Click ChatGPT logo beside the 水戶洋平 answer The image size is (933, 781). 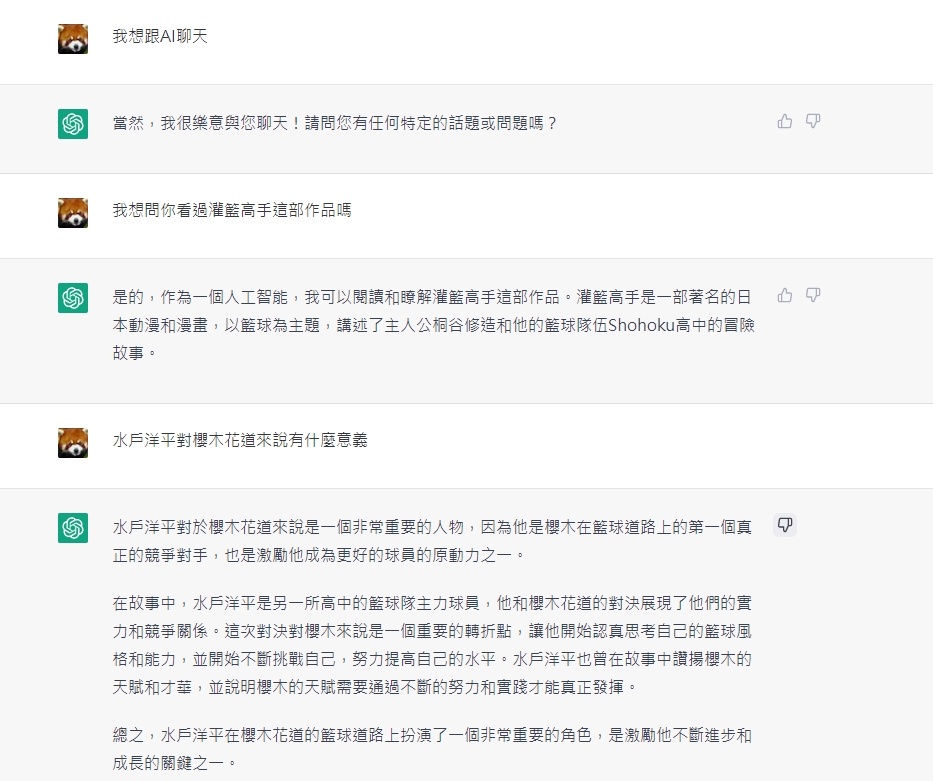click(x=73, y=528)
